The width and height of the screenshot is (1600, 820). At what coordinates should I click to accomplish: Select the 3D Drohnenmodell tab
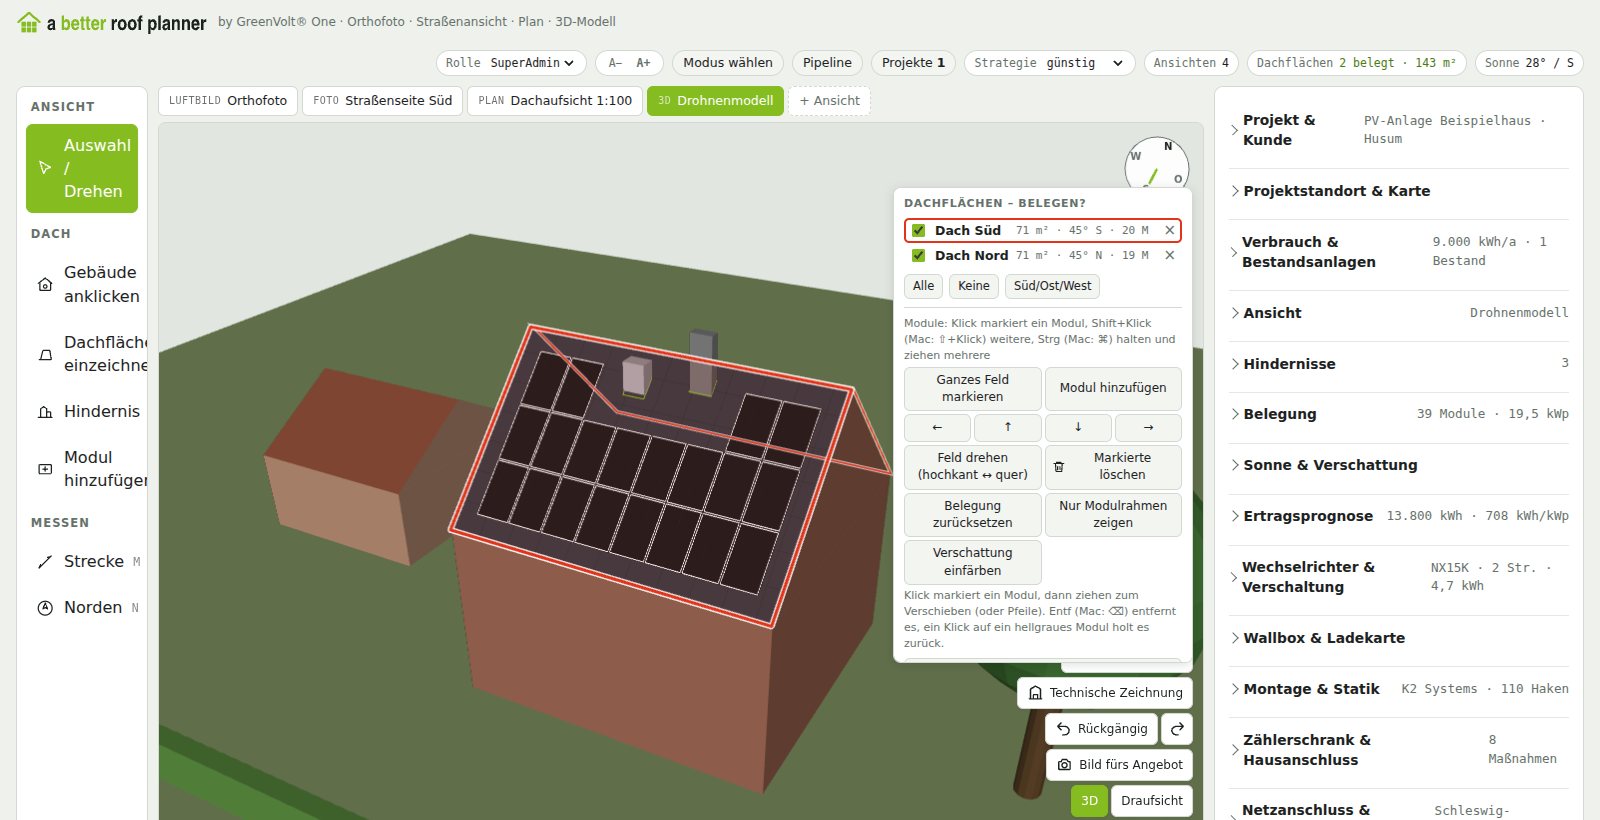click(x=715, y=101)
